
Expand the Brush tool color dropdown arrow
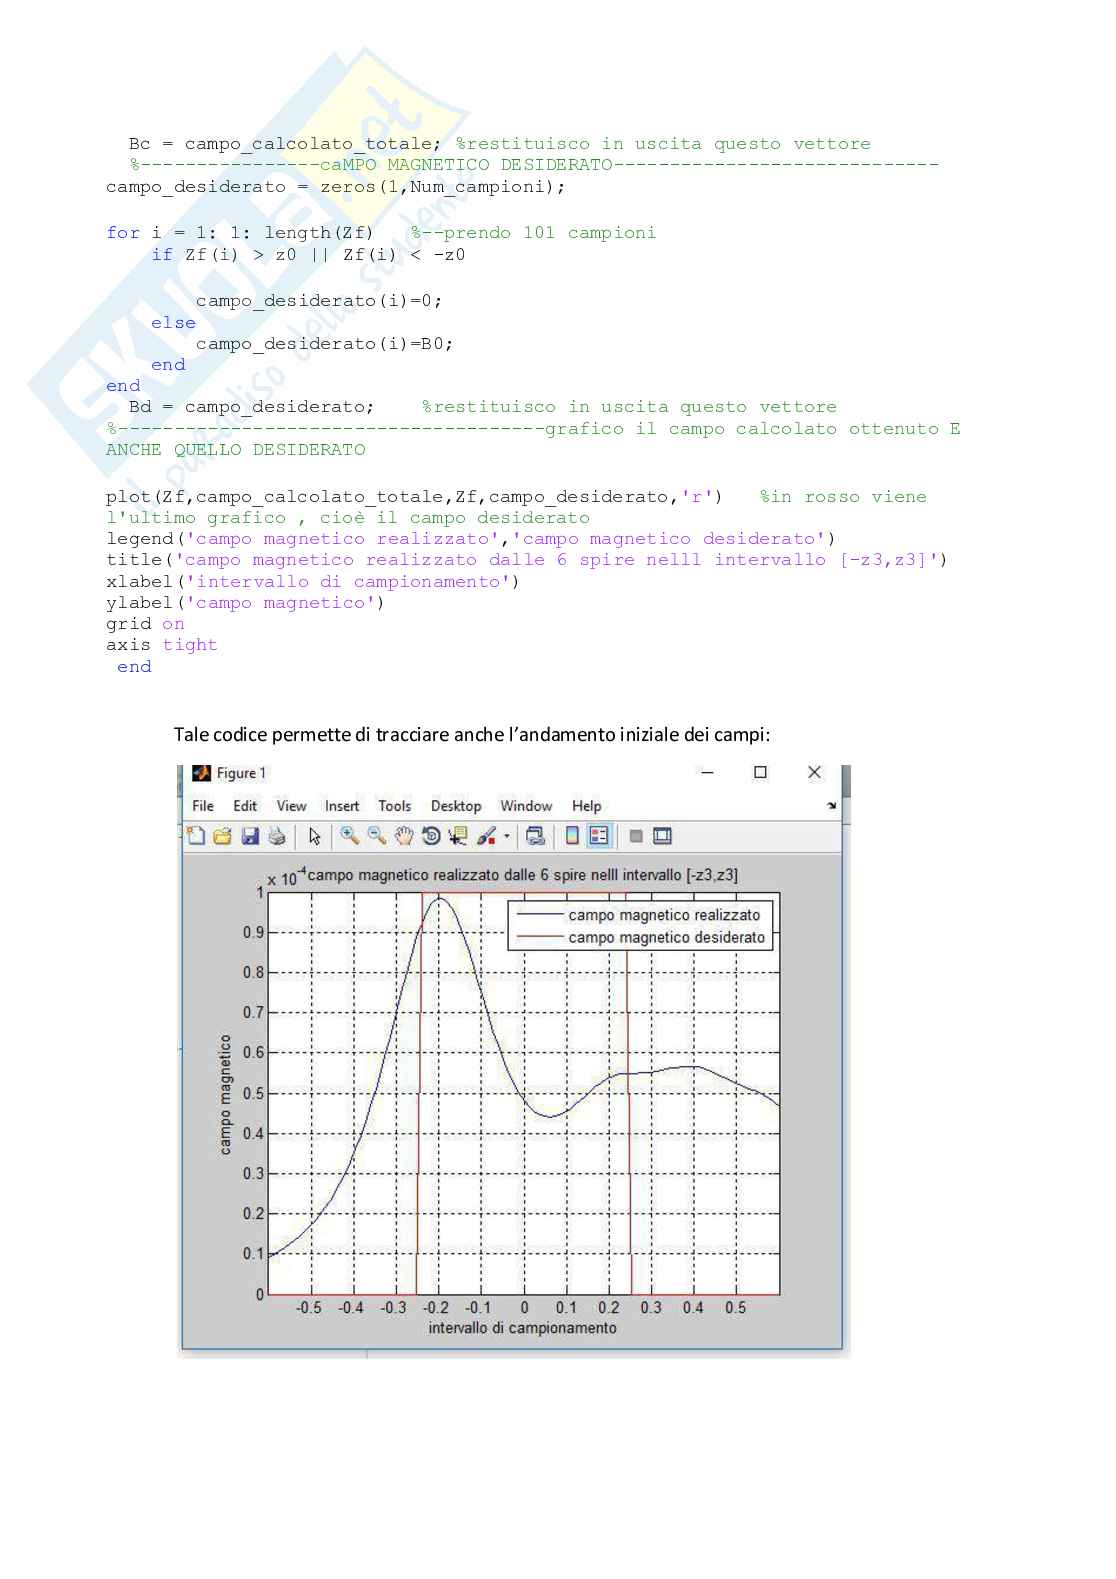click(507, 837)
